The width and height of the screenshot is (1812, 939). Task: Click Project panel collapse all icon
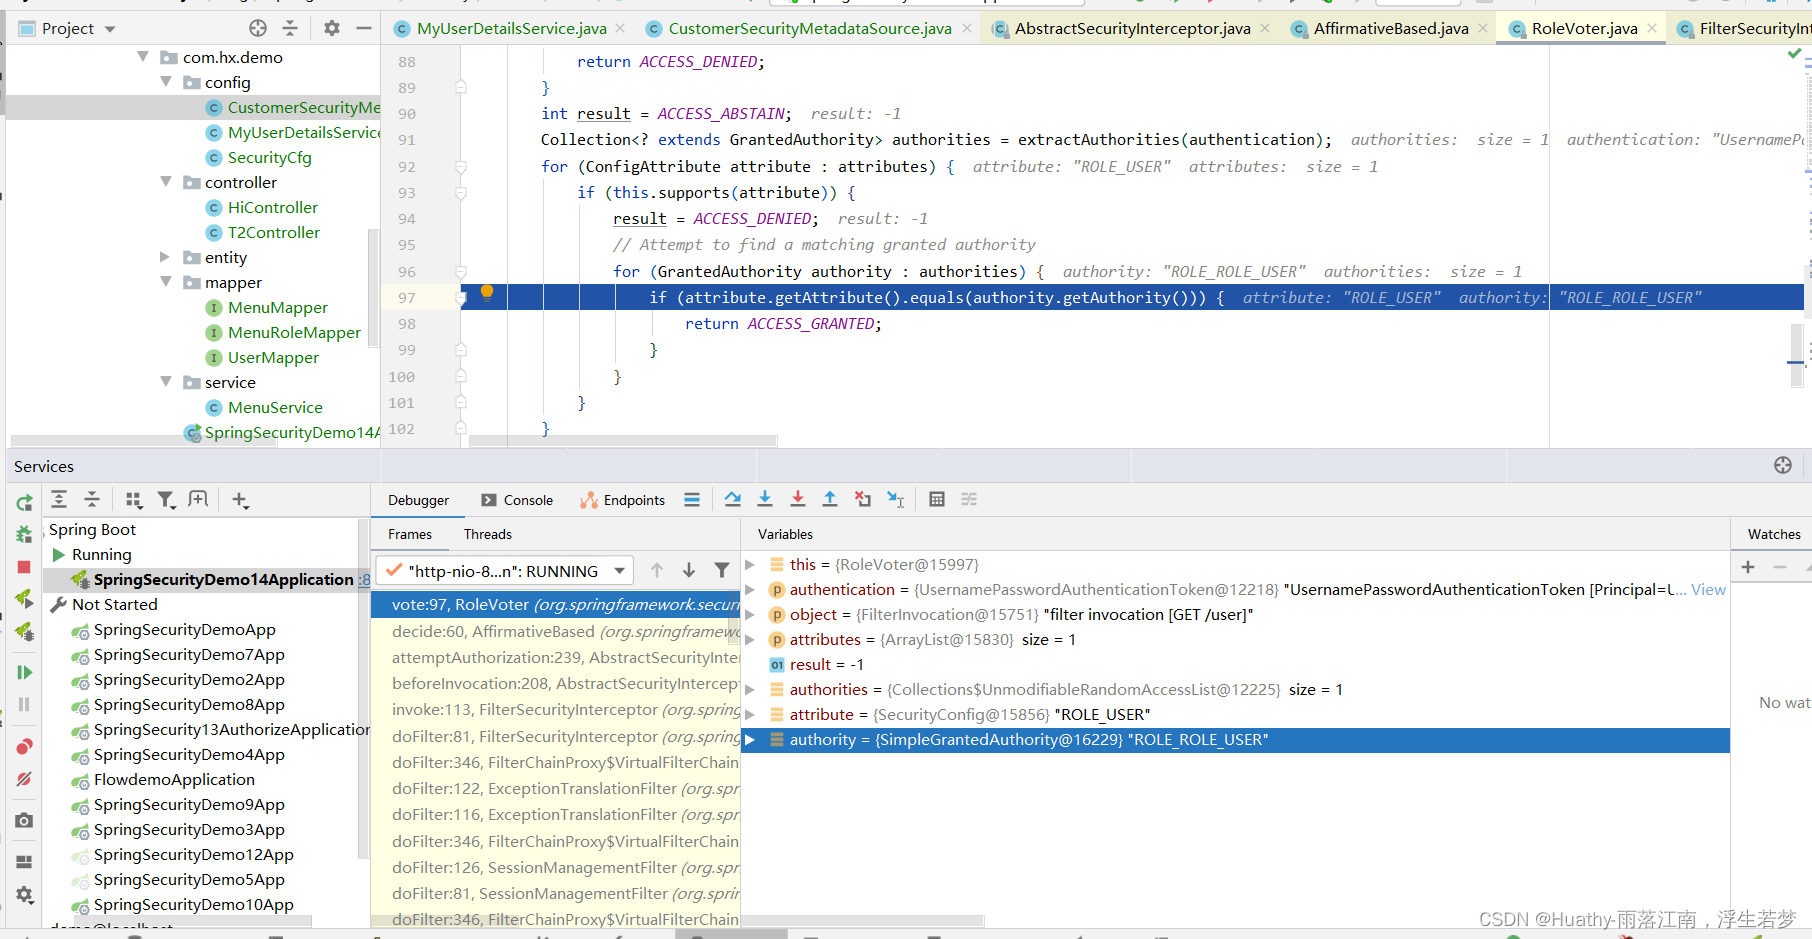coord(290,28)
